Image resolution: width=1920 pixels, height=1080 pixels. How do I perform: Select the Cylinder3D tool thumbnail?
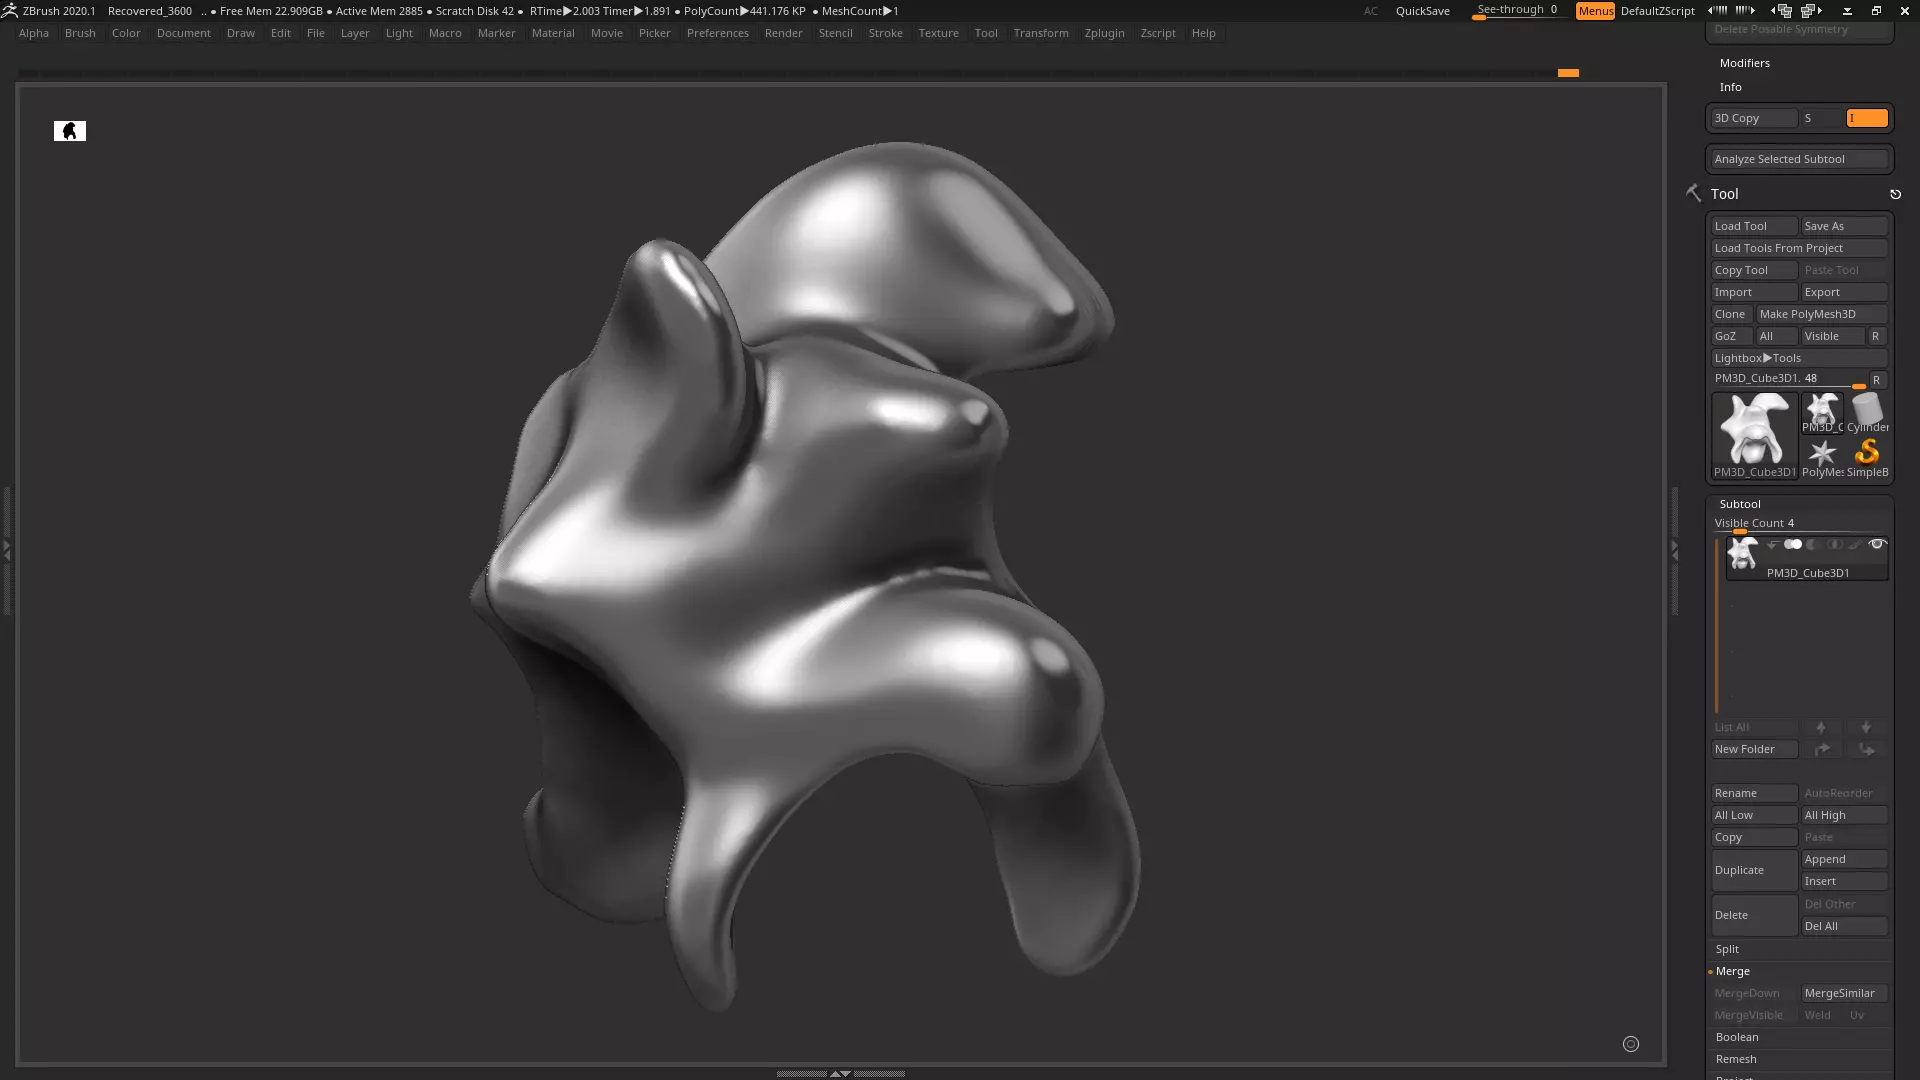pyautogui.click(x=1867, y=412)
